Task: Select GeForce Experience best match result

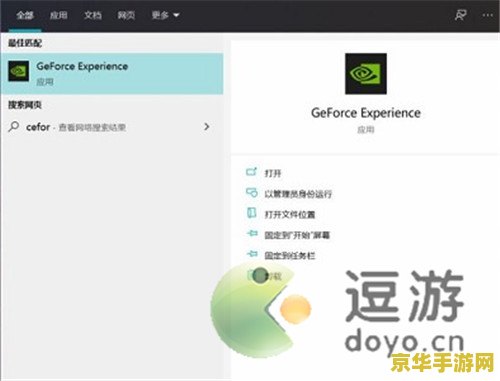Action: [112, 73]
